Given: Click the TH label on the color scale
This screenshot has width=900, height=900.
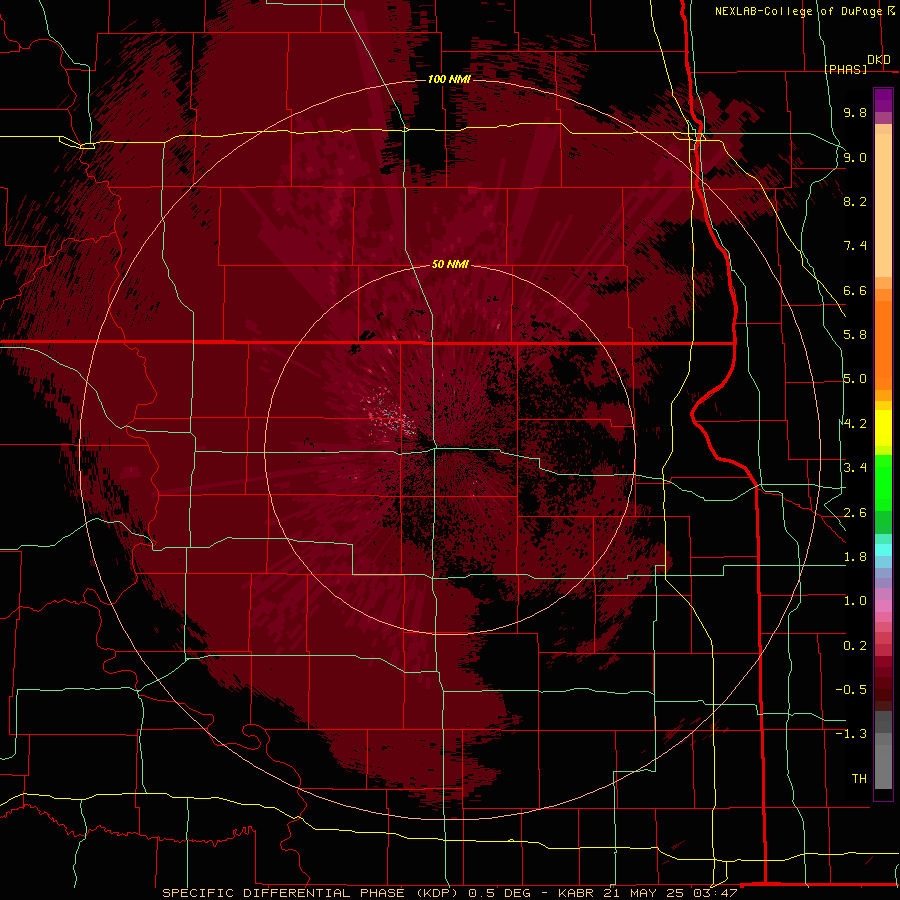Looking at the screenshot, I should click(x=859, y=779).
